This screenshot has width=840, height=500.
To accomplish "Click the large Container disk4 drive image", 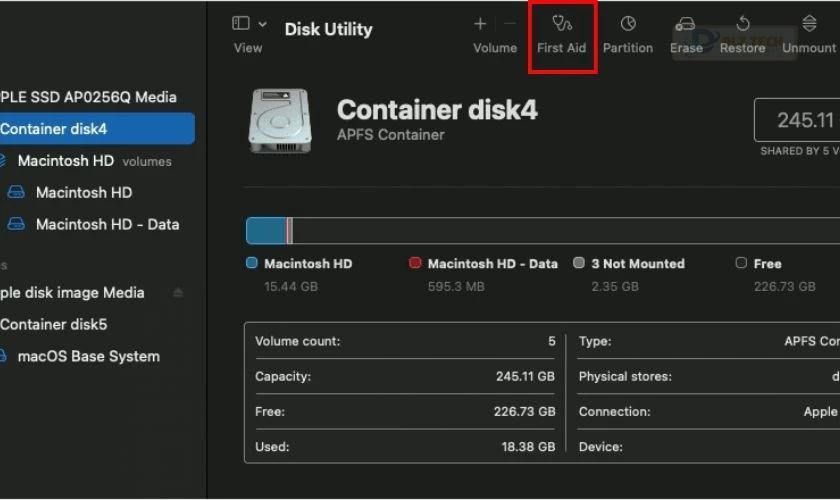I will 279,121.
